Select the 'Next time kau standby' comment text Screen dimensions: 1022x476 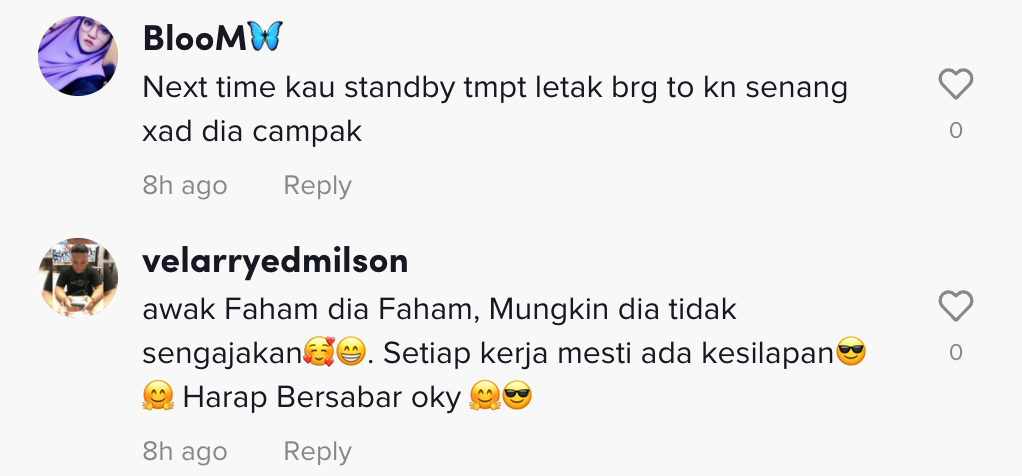[x=495, y=110]
